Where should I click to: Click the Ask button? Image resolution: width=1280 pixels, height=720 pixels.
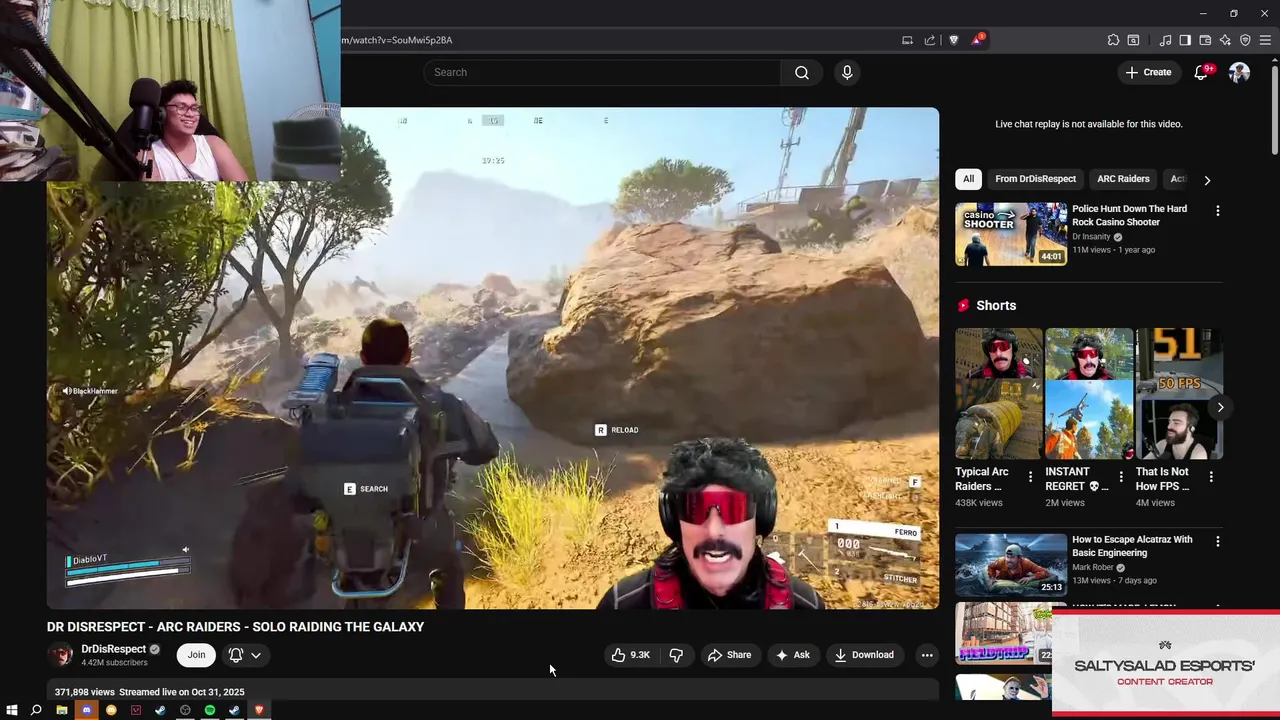[792, 655]
